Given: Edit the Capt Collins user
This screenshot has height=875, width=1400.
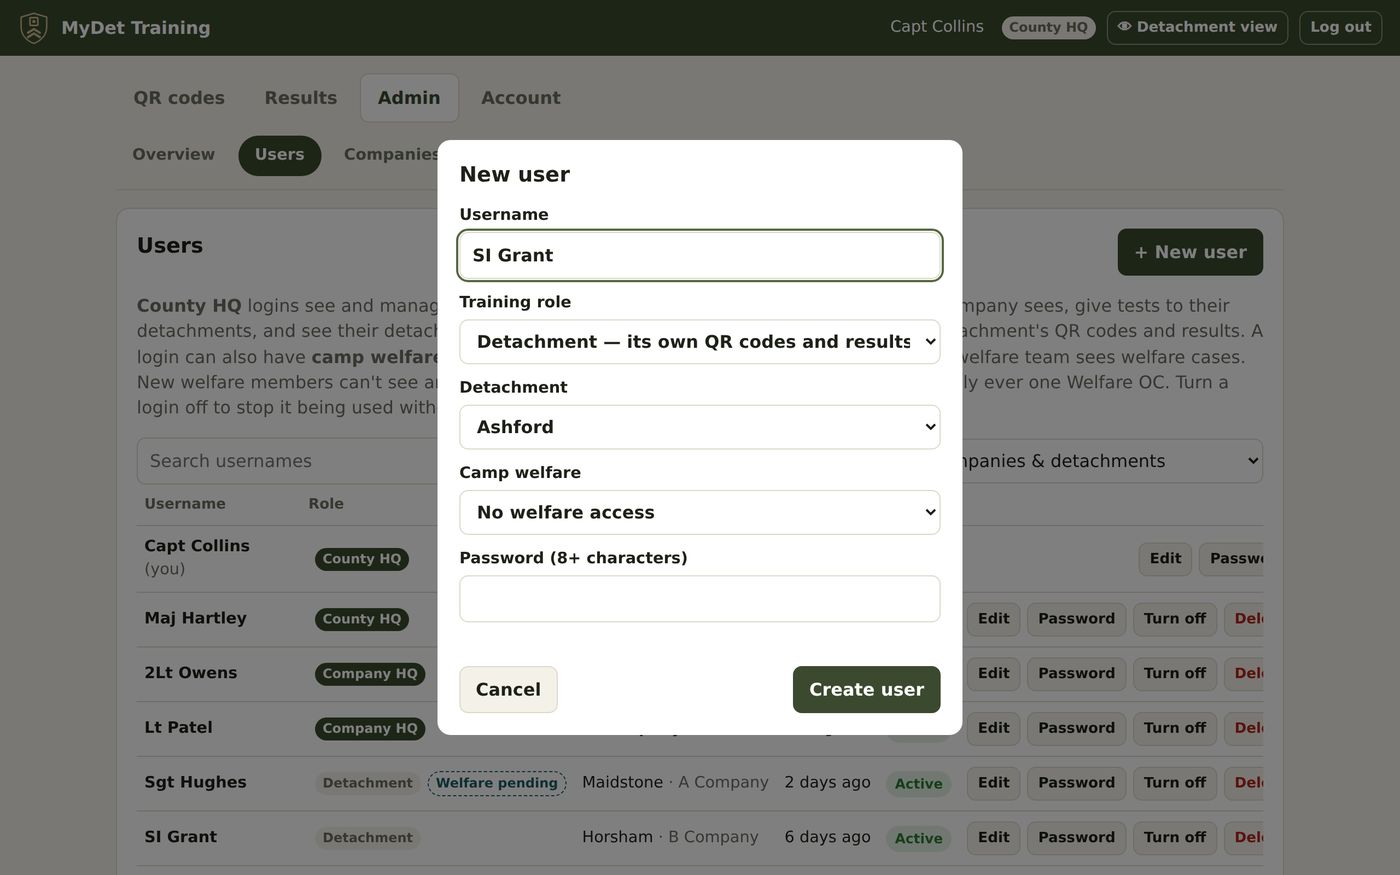Looking at the screenshot, I should coord(1165,559).
